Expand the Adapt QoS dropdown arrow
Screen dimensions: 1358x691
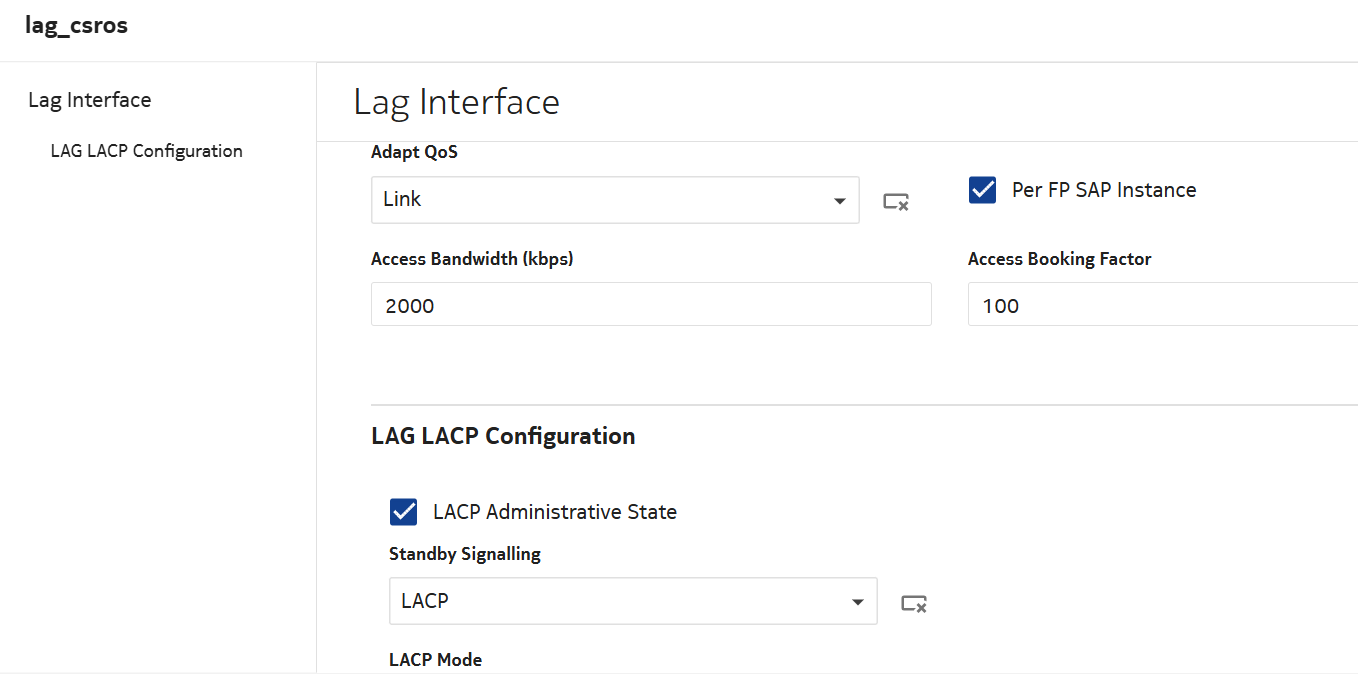click(x=839, y=201)
